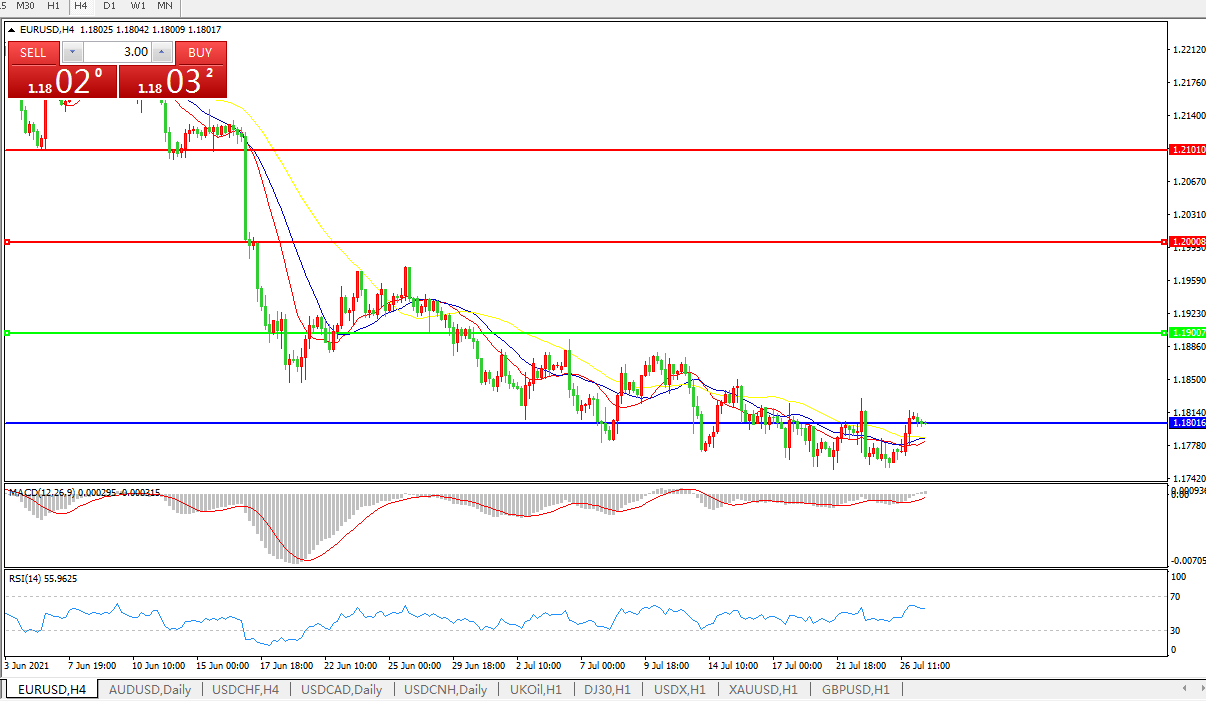Click the SELL button at 1.18020
Viewport: 1206px width, 701px height.
coord(33,53)
